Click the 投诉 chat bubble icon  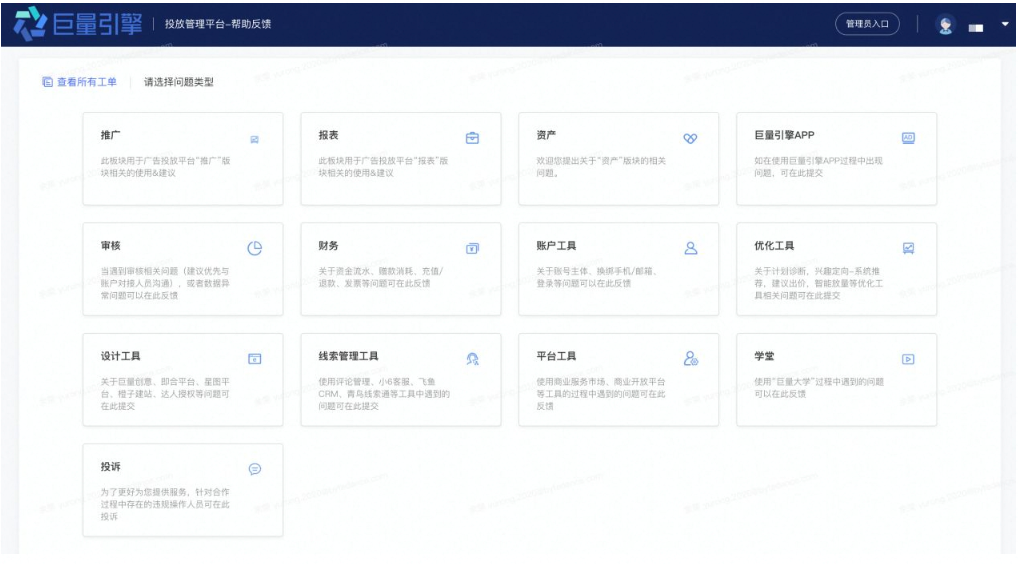pyautogui.click(x=254, y=469)
